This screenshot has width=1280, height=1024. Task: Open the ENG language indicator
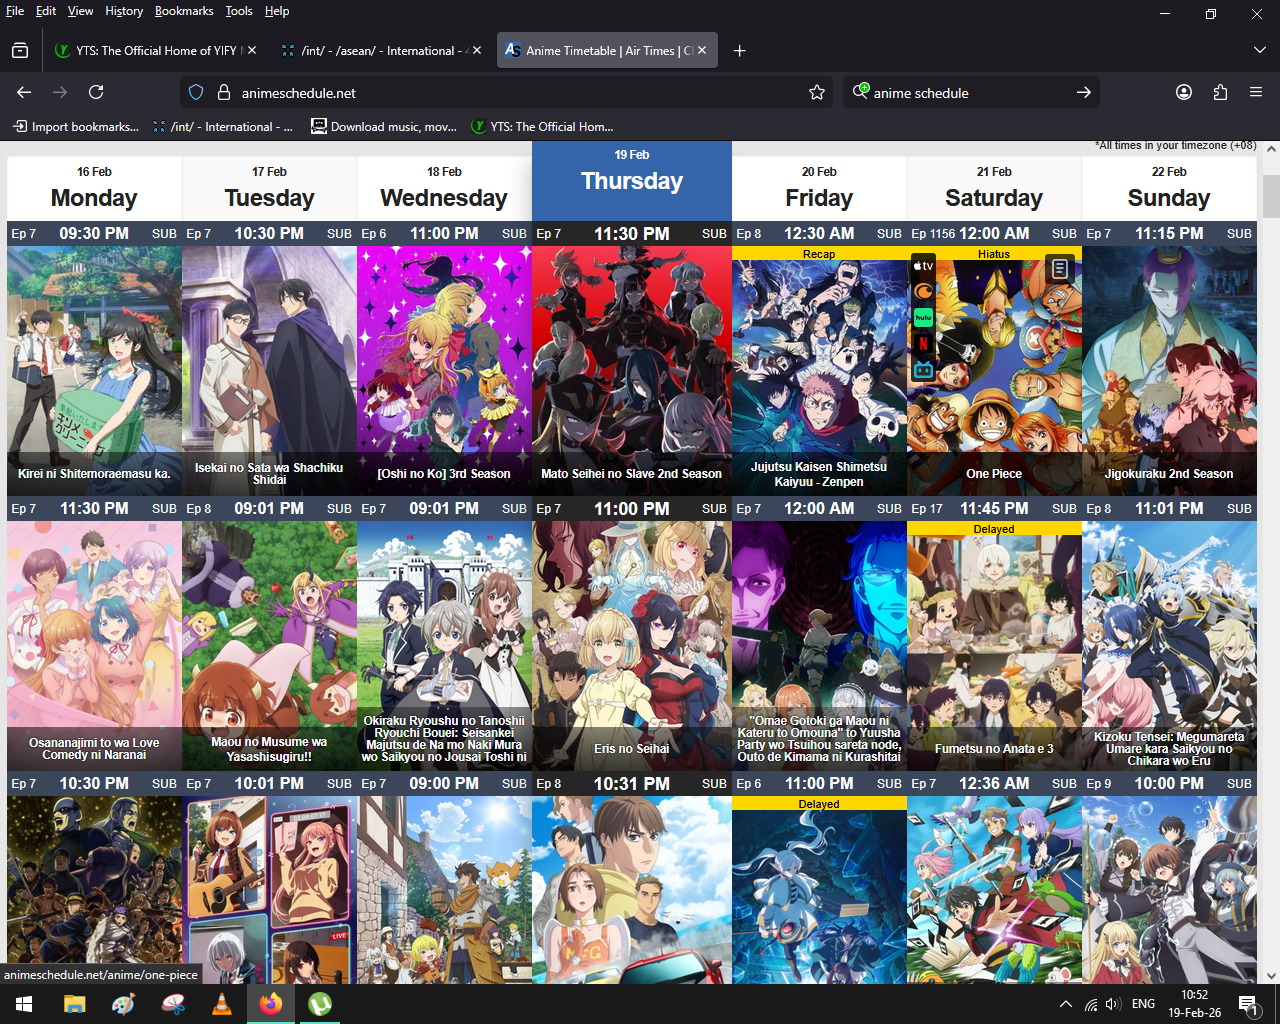pyautogui.click(x=1143, y=1004)
